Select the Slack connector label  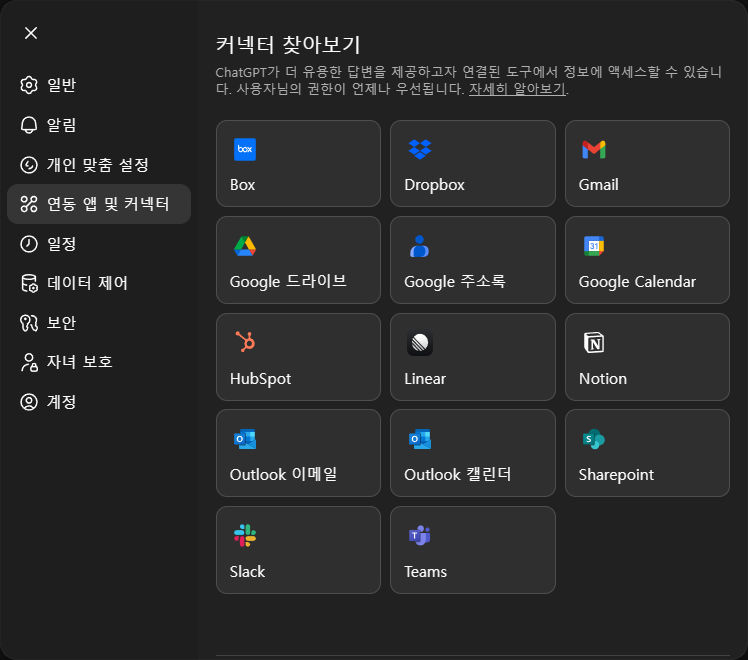point(247,571)
